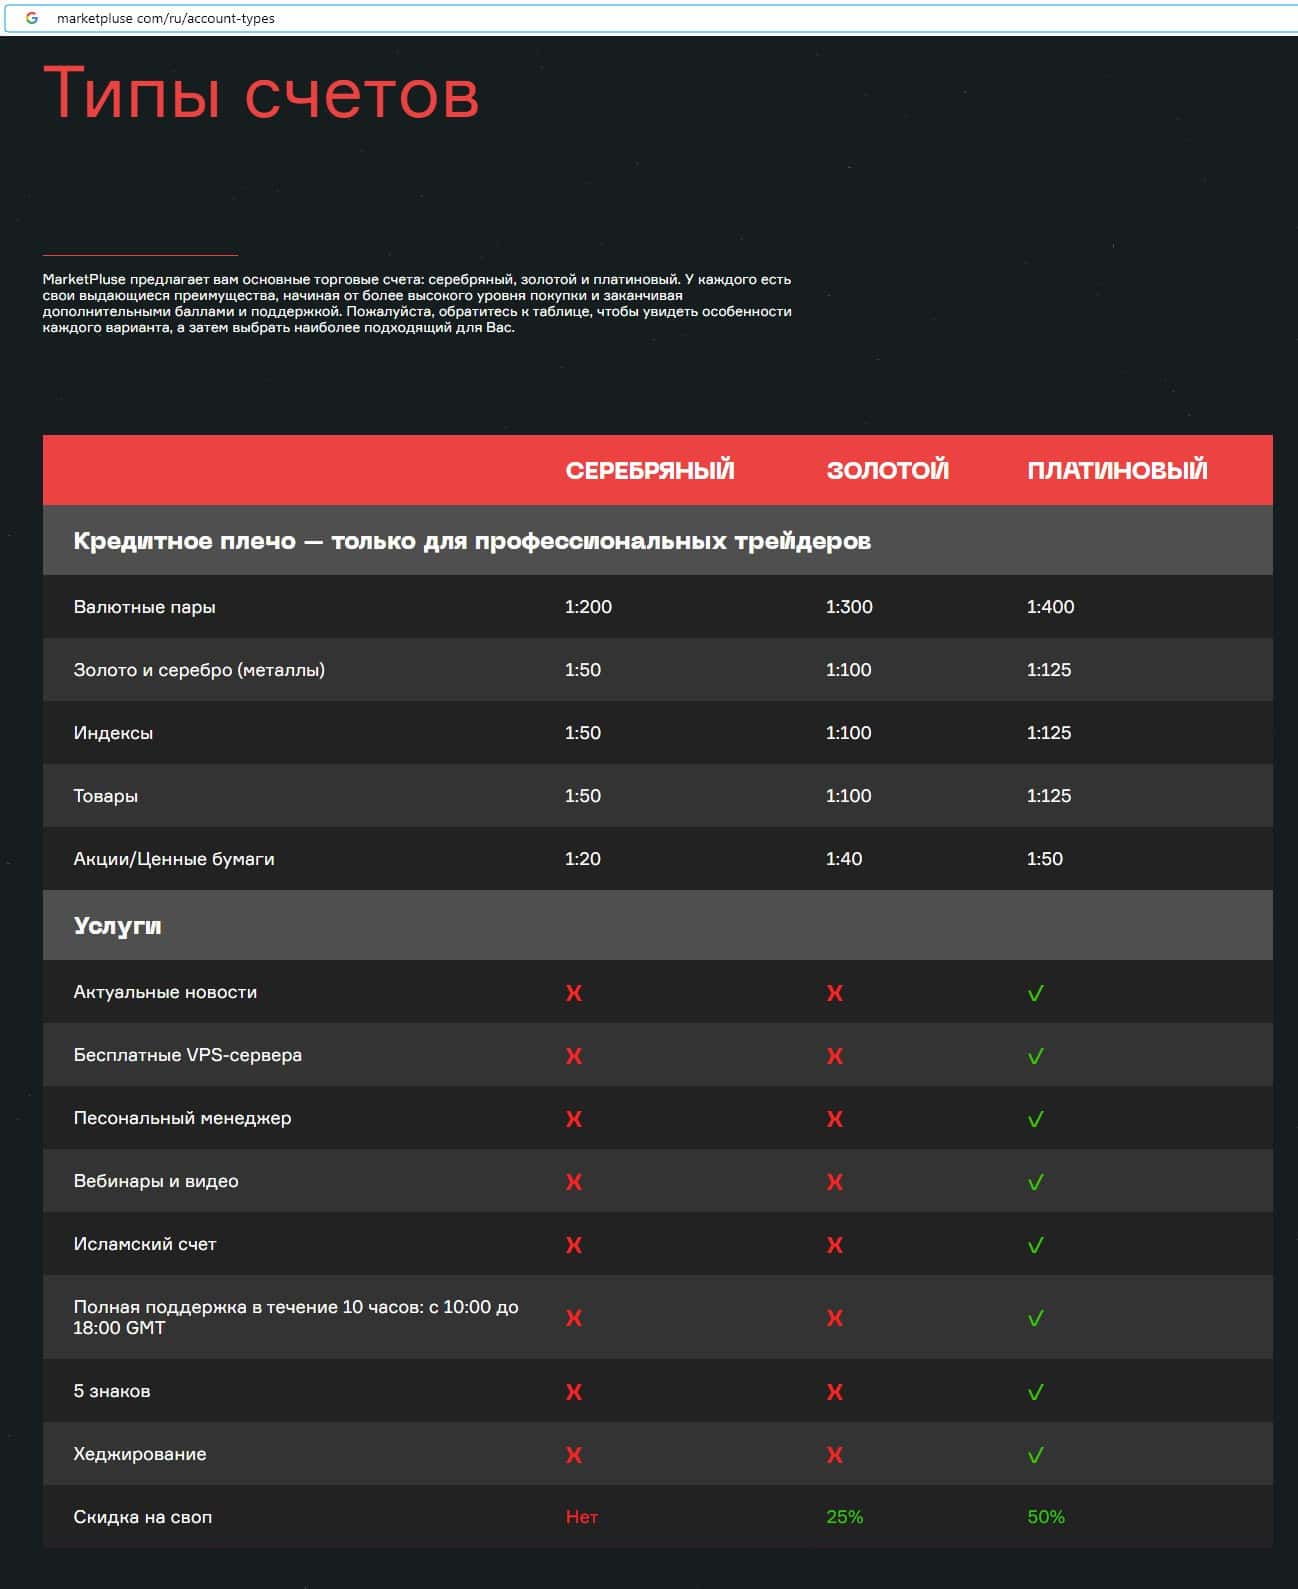Click the Хеджирование row label
The width and height of the screenshot is (1298, 1589).
click(x=140, y=1454)
